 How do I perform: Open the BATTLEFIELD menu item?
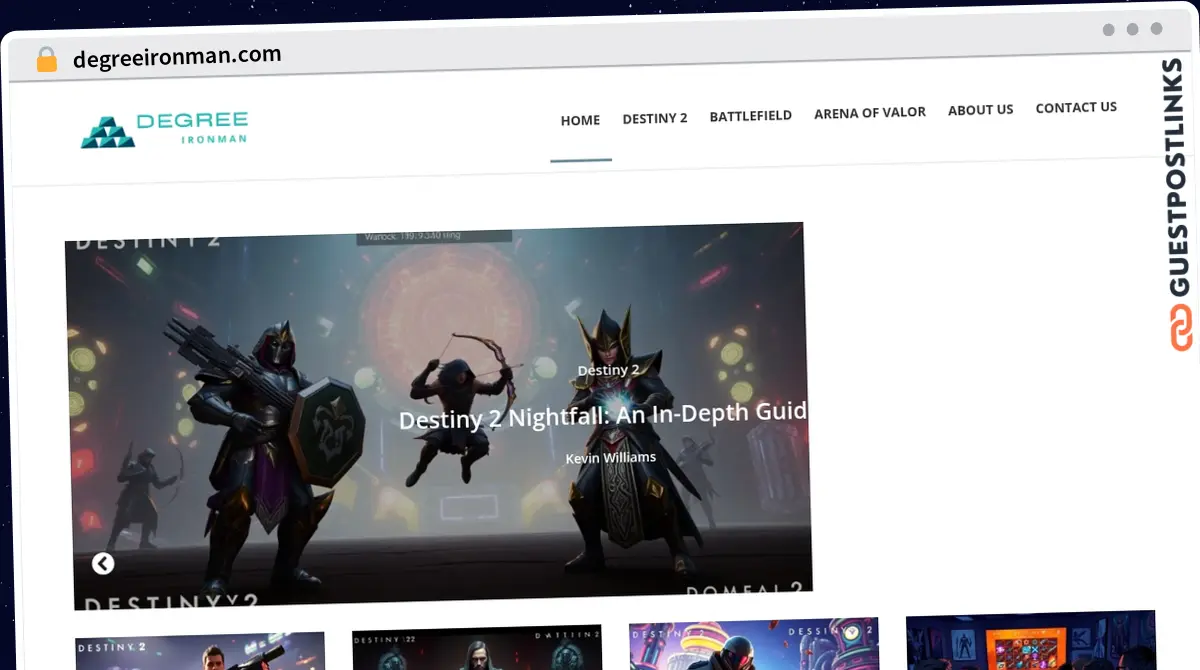click(750, 116)
